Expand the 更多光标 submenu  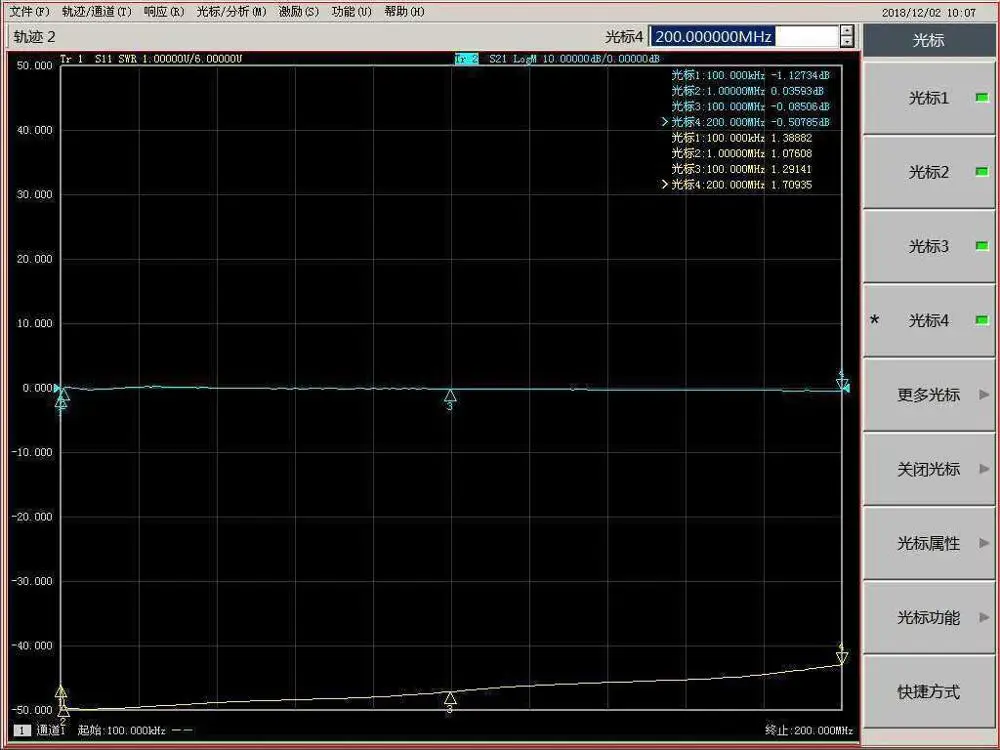(x=929, y=395)
